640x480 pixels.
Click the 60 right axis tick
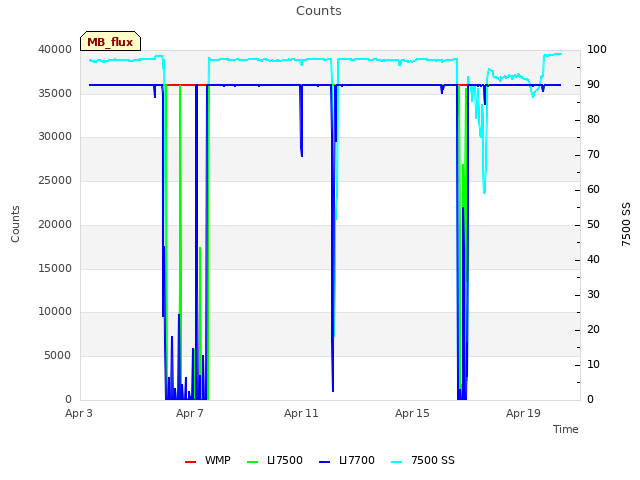(x=593, y=189)
